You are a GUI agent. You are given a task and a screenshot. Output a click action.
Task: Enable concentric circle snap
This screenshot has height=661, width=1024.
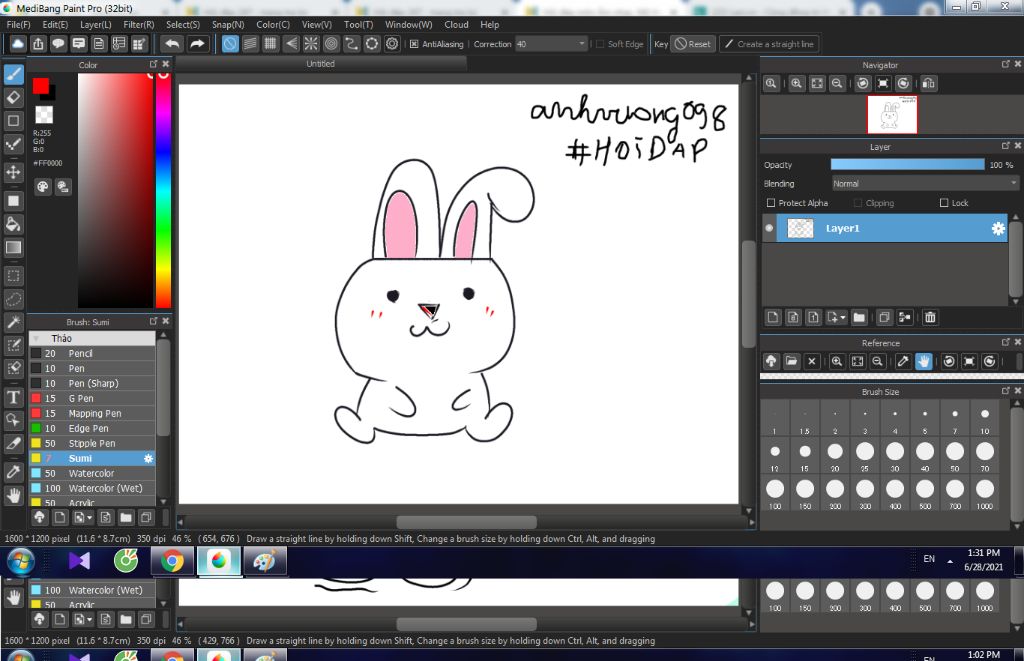coord(331,44)
